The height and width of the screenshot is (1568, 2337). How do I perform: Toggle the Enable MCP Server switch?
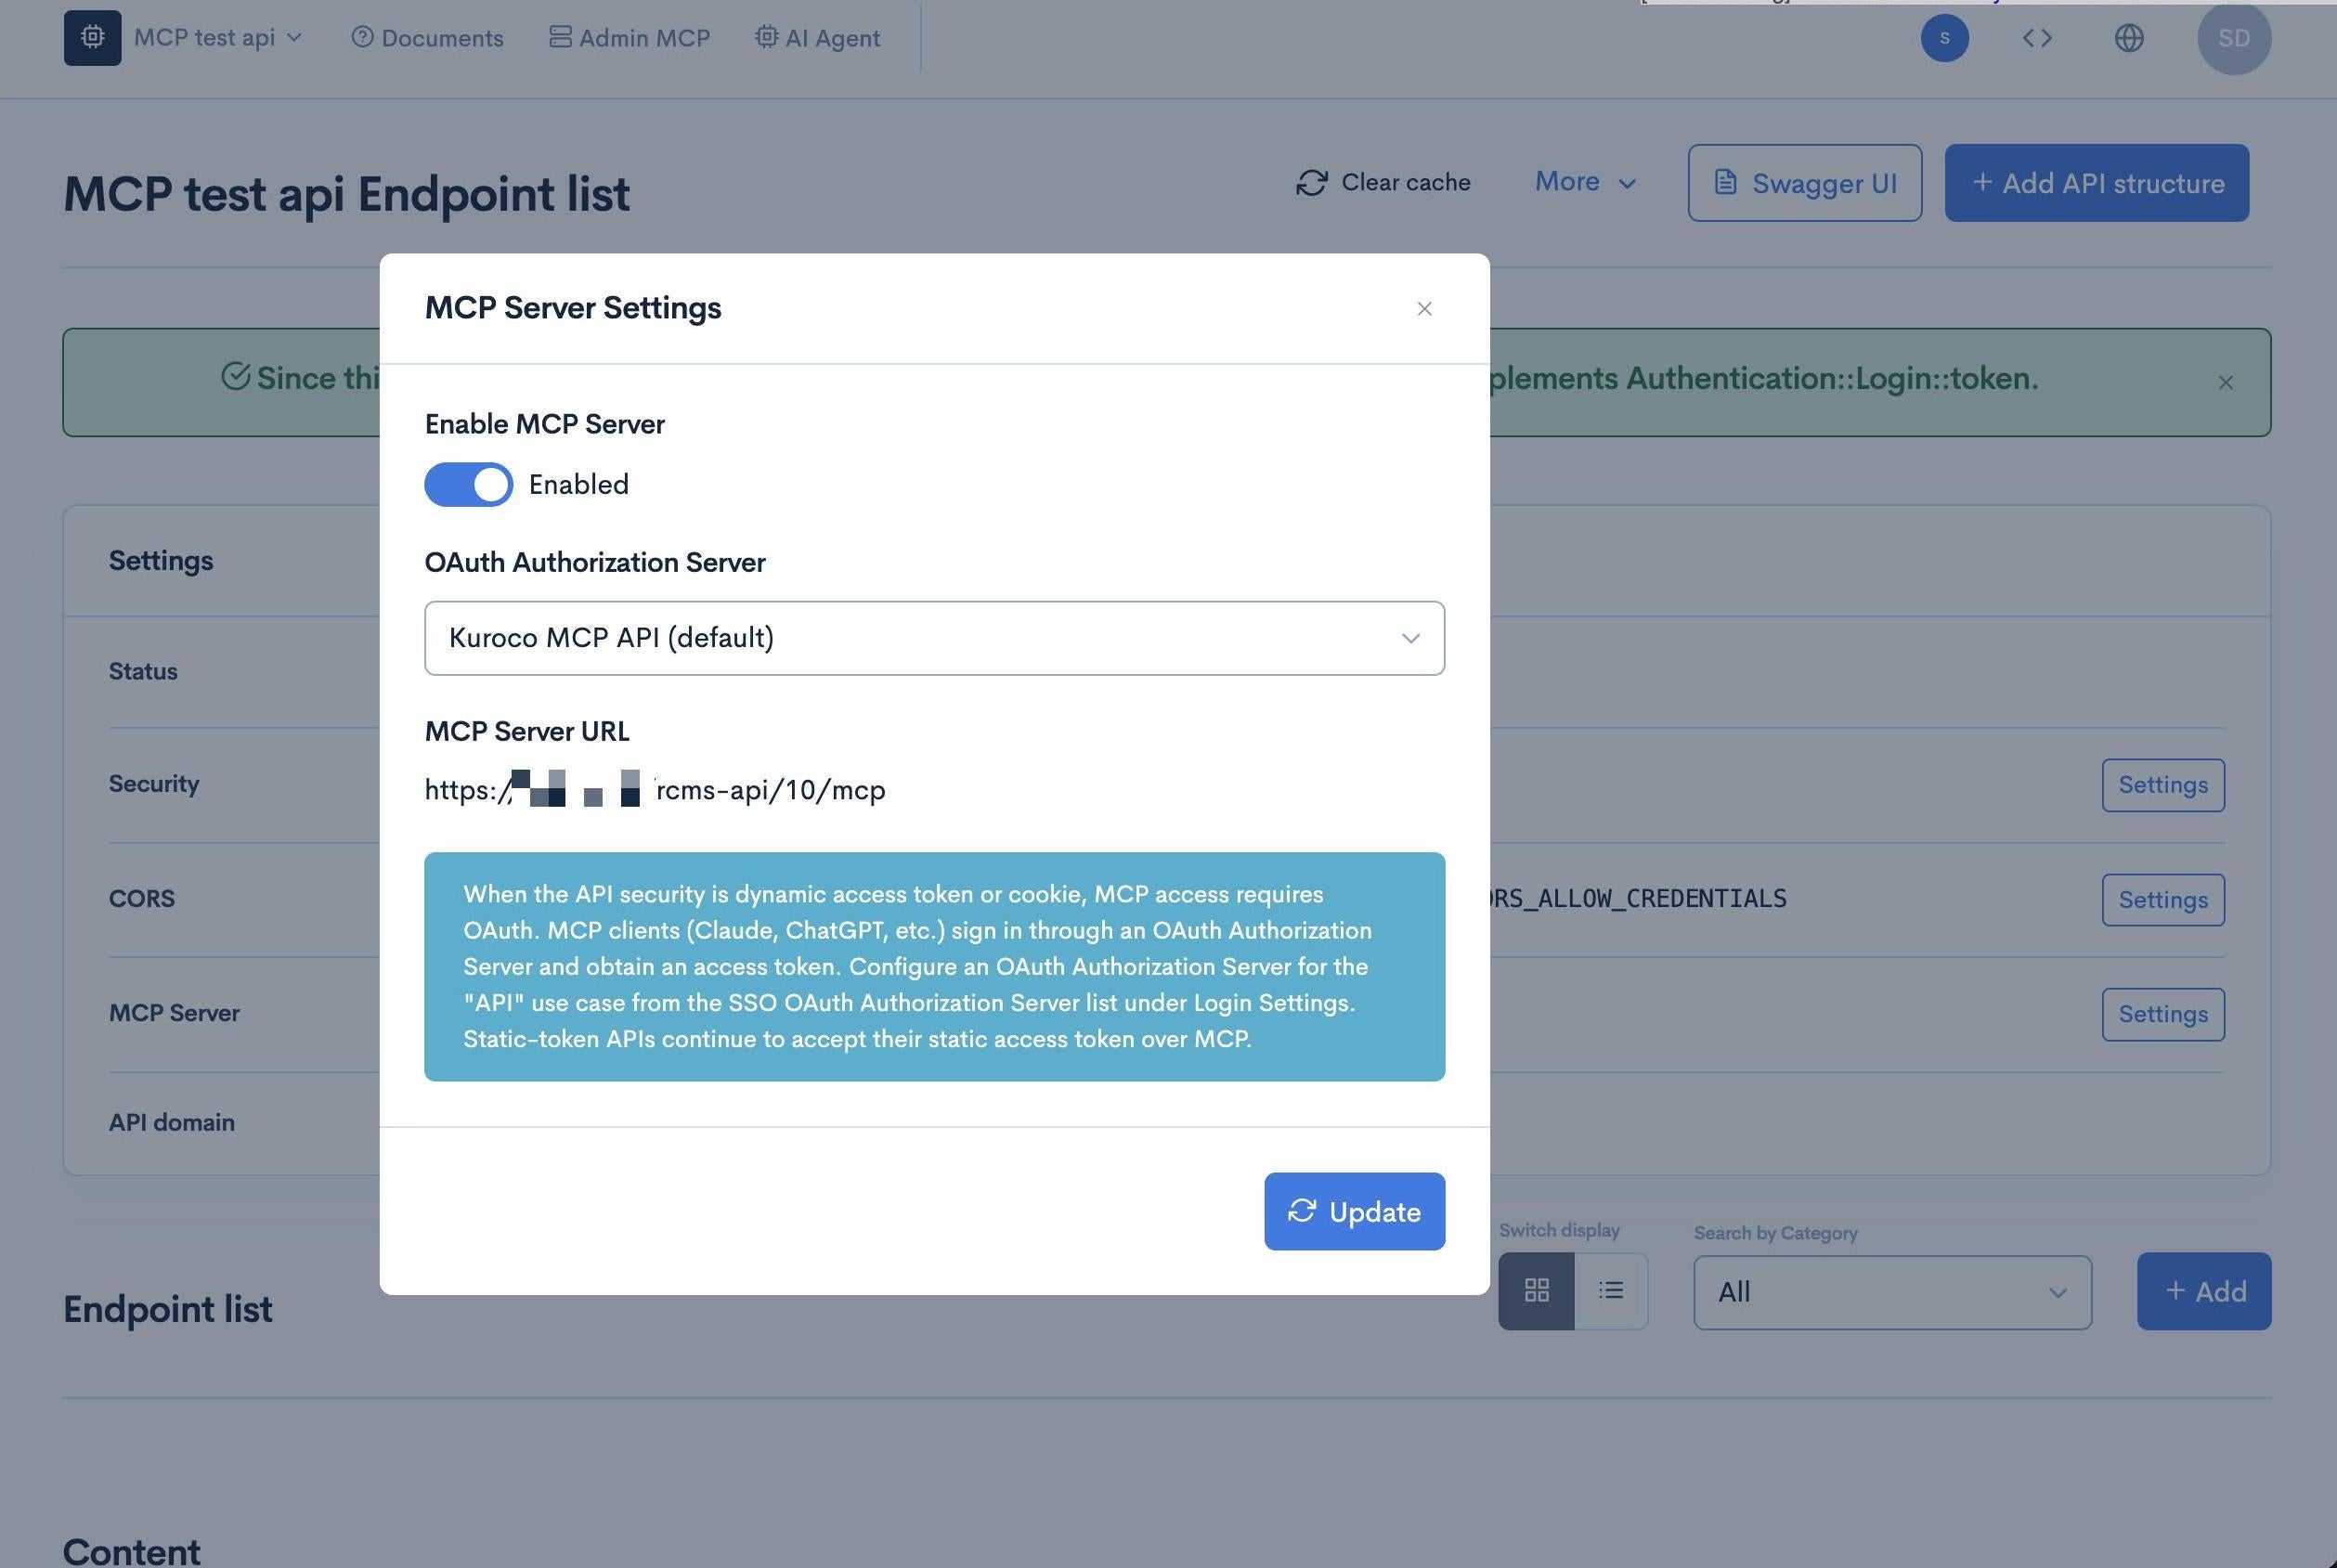click(468, 484)
